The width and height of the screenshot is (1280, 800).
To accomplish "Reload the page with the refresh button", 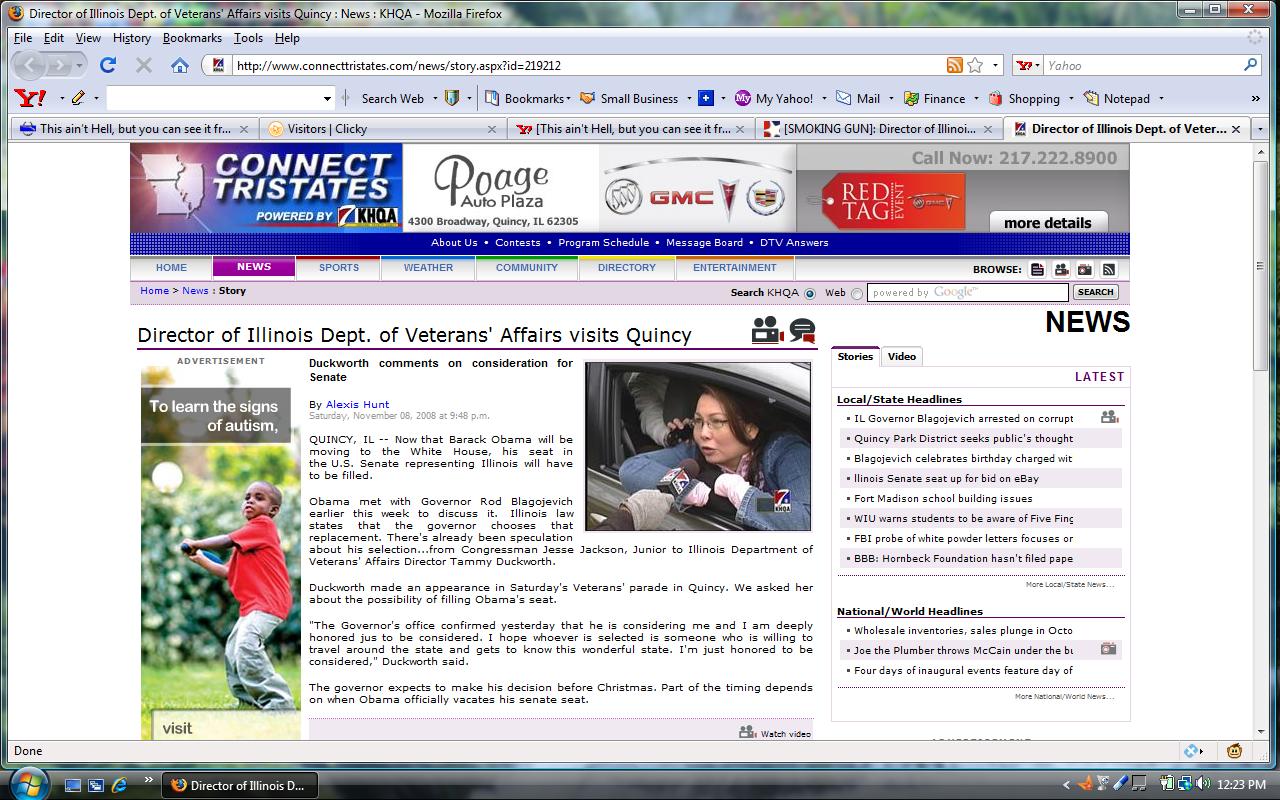I will pos(108,66).
